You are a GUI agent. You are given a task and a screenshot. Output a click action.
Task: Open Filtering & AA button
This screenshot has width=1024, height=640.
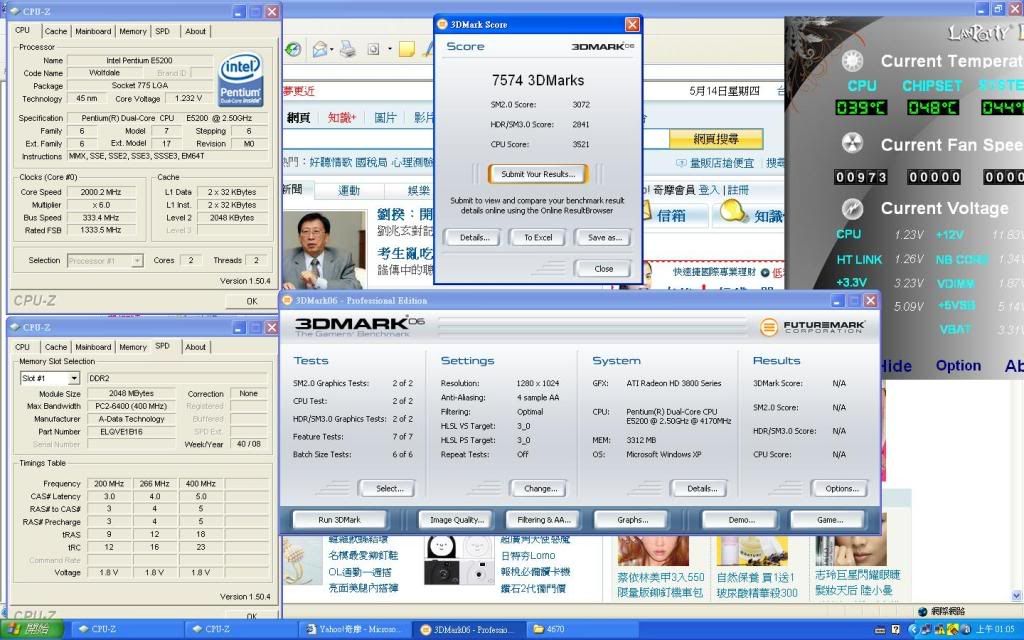(x=543, y=520)
